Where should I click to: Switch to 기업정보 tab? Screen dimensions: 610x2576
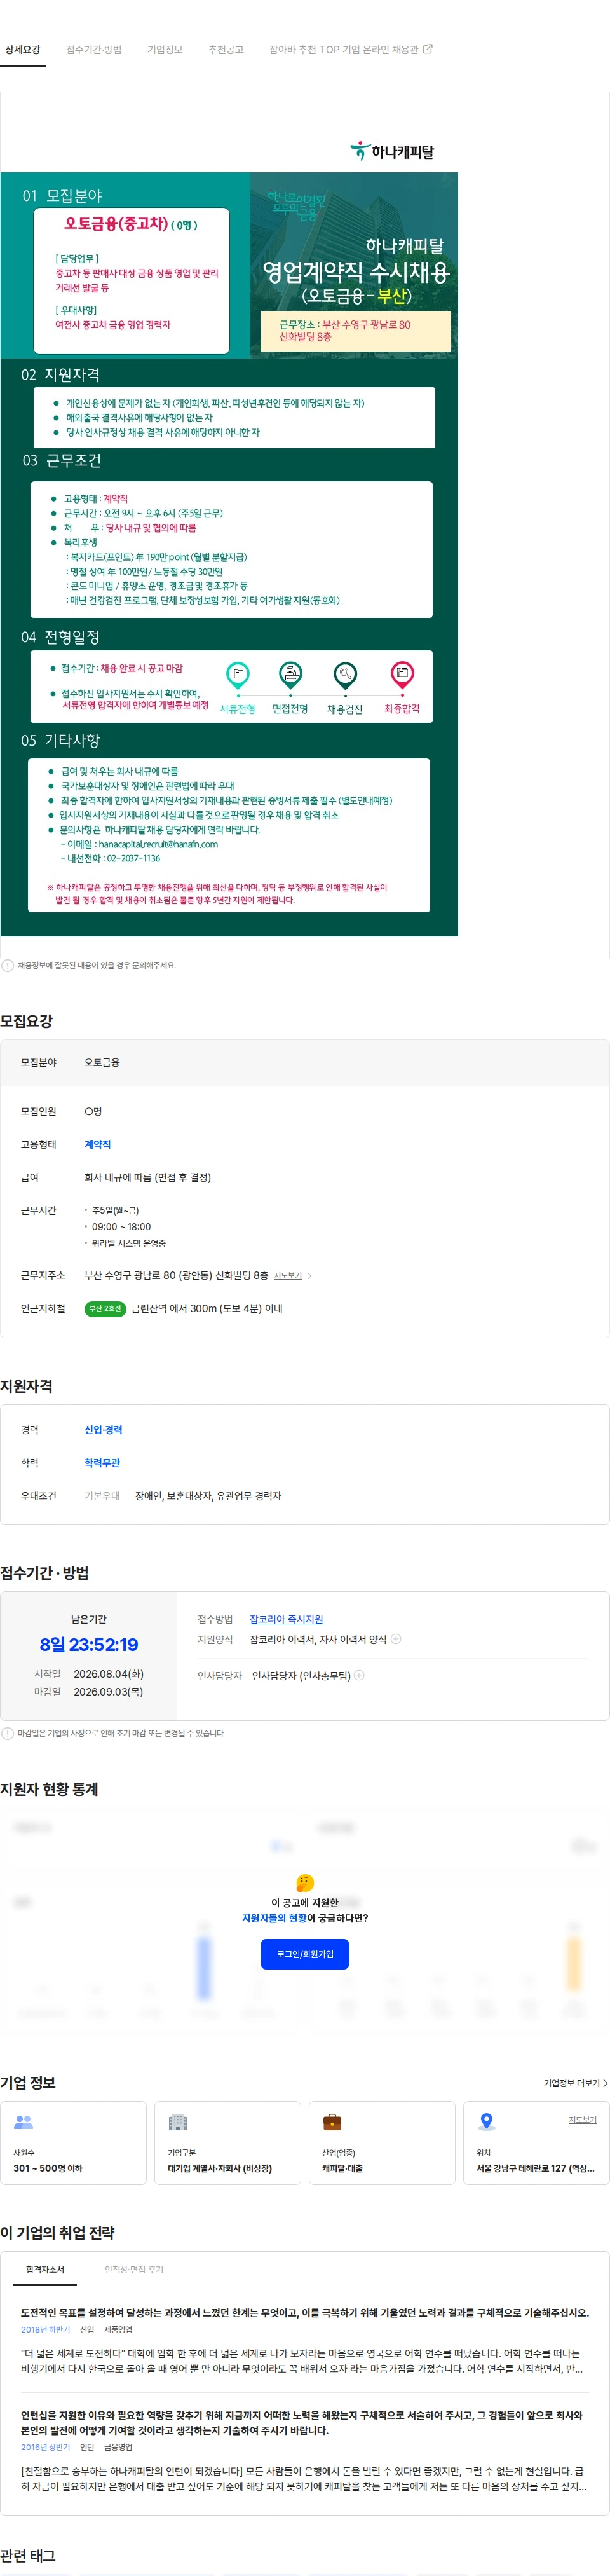click(165, 50)
